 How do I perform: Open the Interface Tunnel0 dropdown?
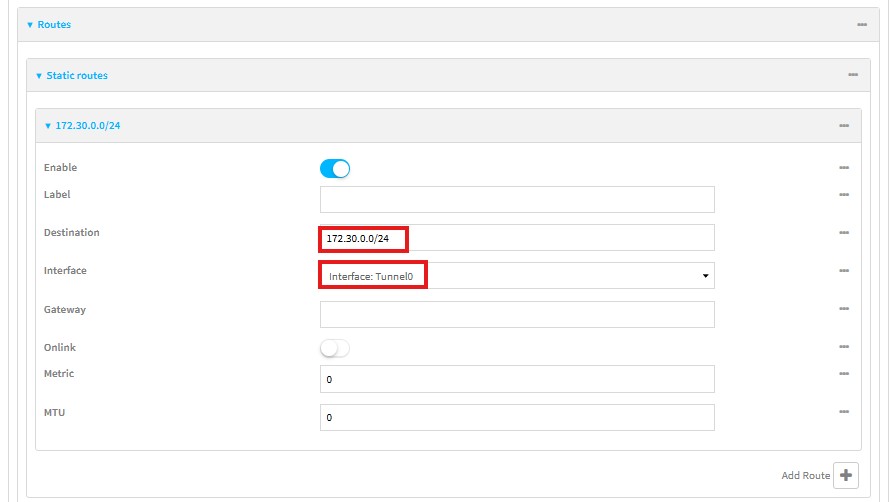click(x=516, y=275)
